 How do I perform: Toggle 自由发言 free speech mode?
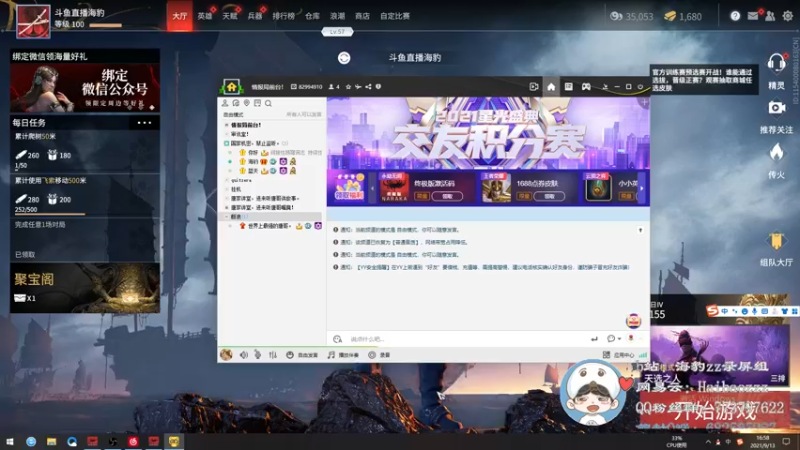[302, 355]
